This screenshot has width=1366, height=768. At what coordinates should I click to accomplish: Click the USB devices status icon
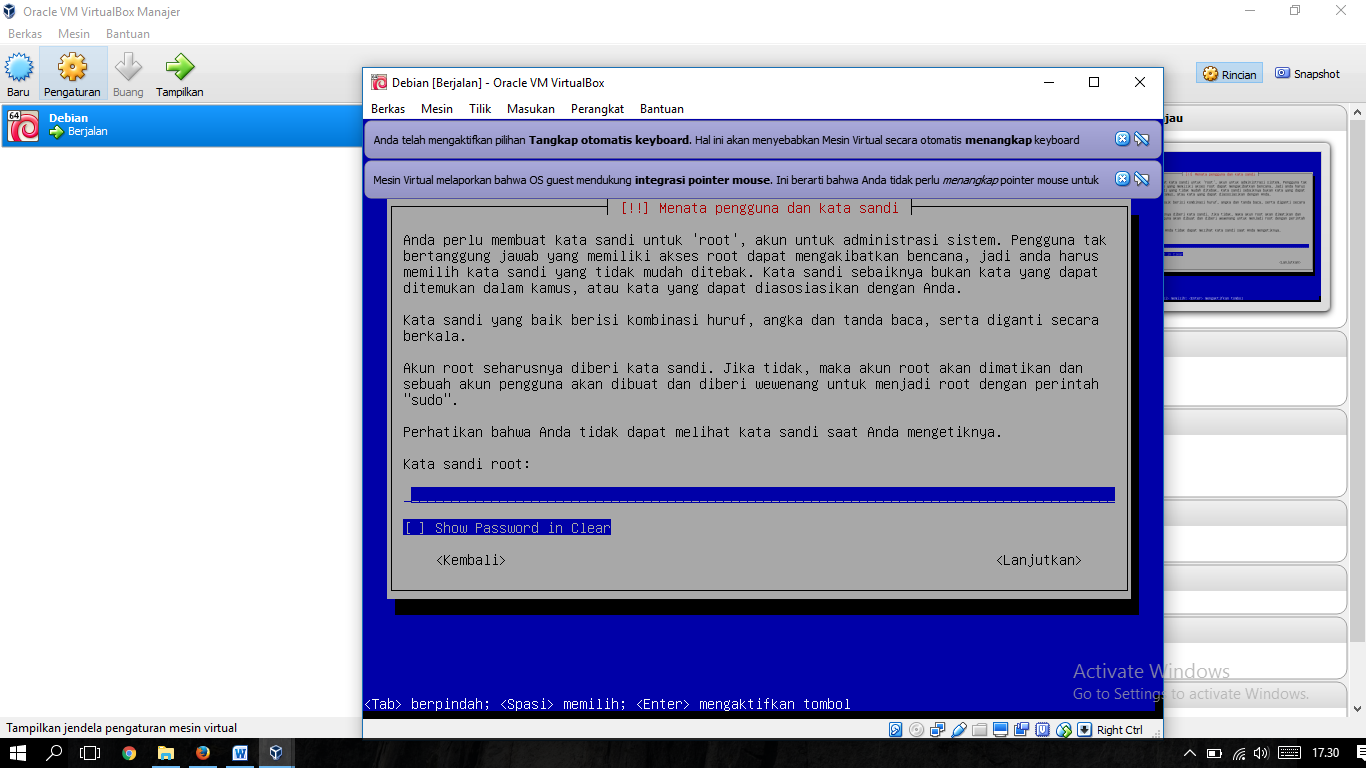[958, 730]
